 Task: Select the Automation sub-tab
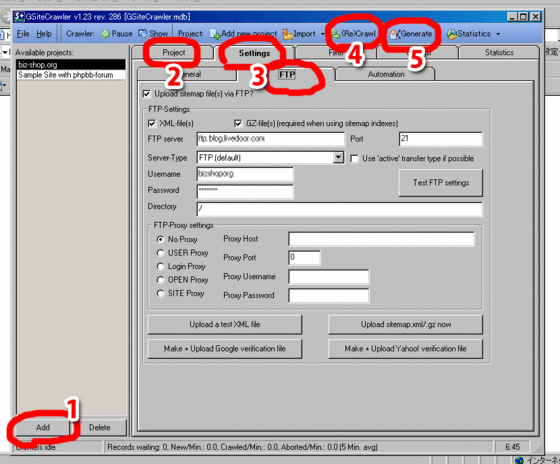tap(386, 74)
